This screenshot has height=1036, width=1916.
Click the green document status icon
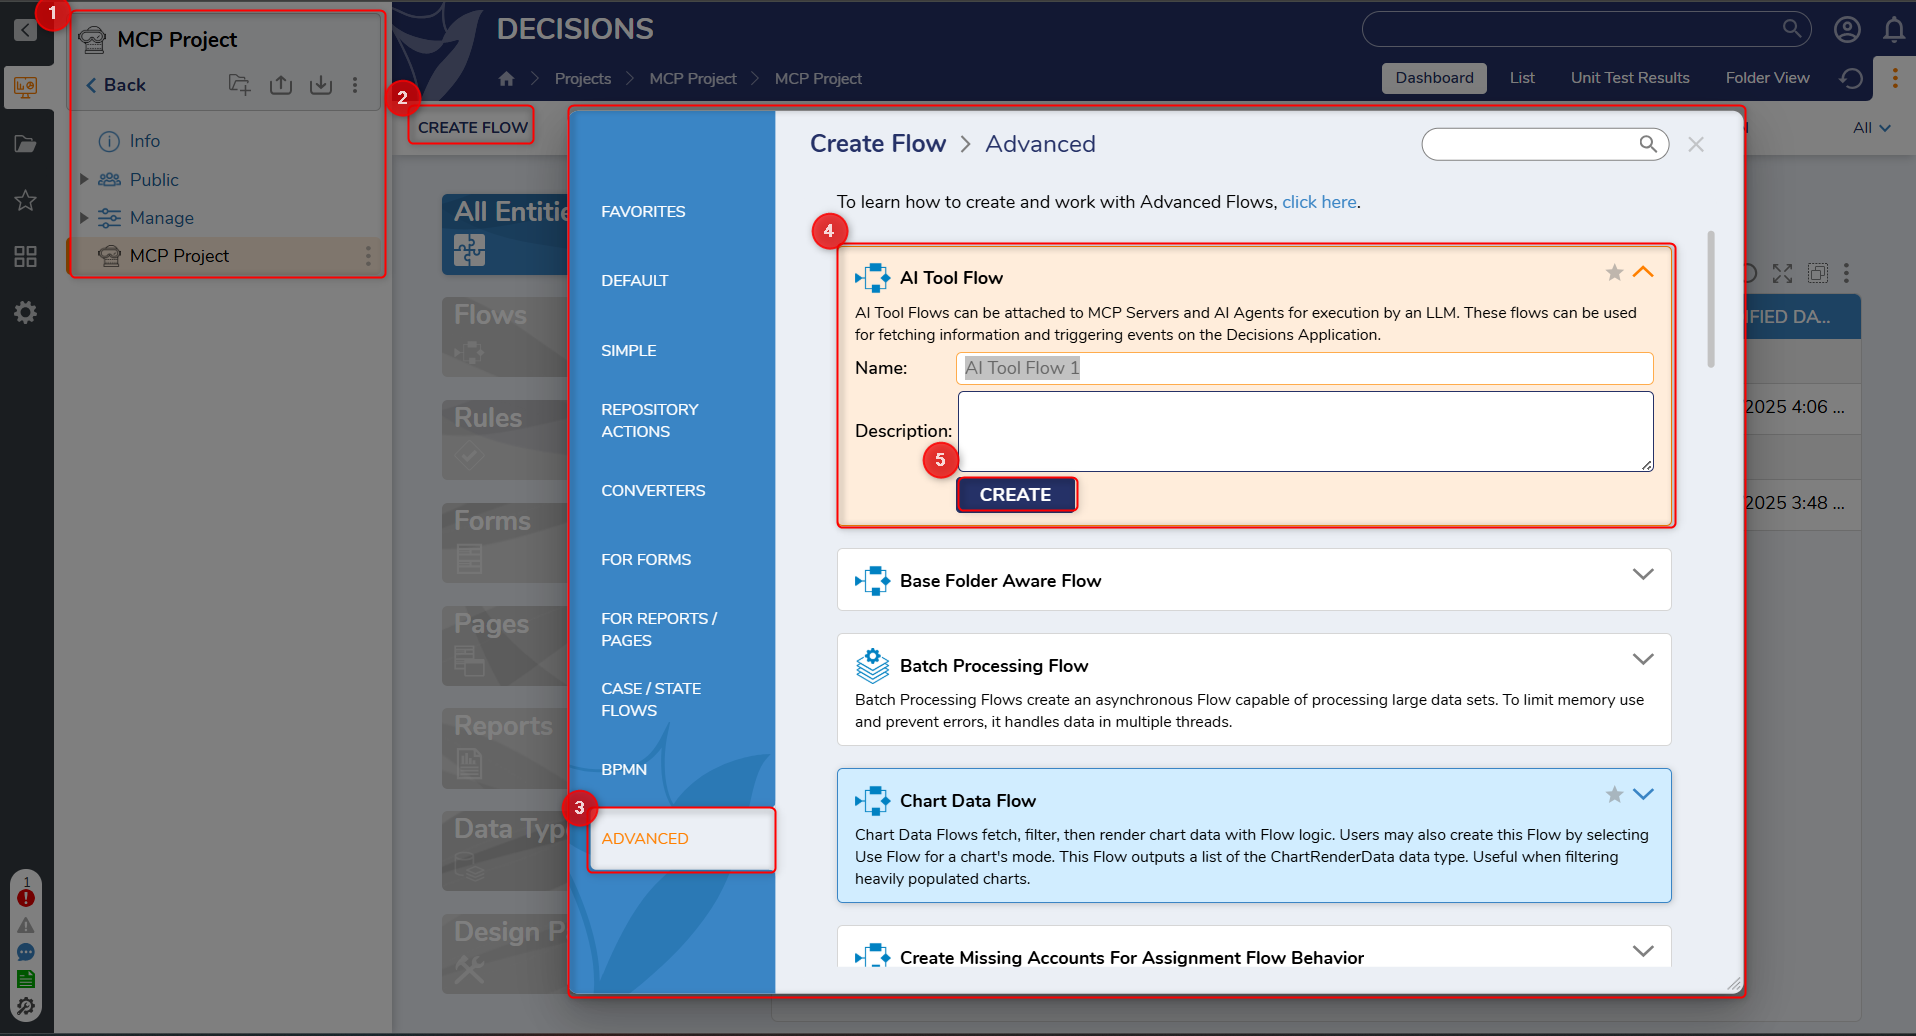pyautogui.click(x=26, y=979)
